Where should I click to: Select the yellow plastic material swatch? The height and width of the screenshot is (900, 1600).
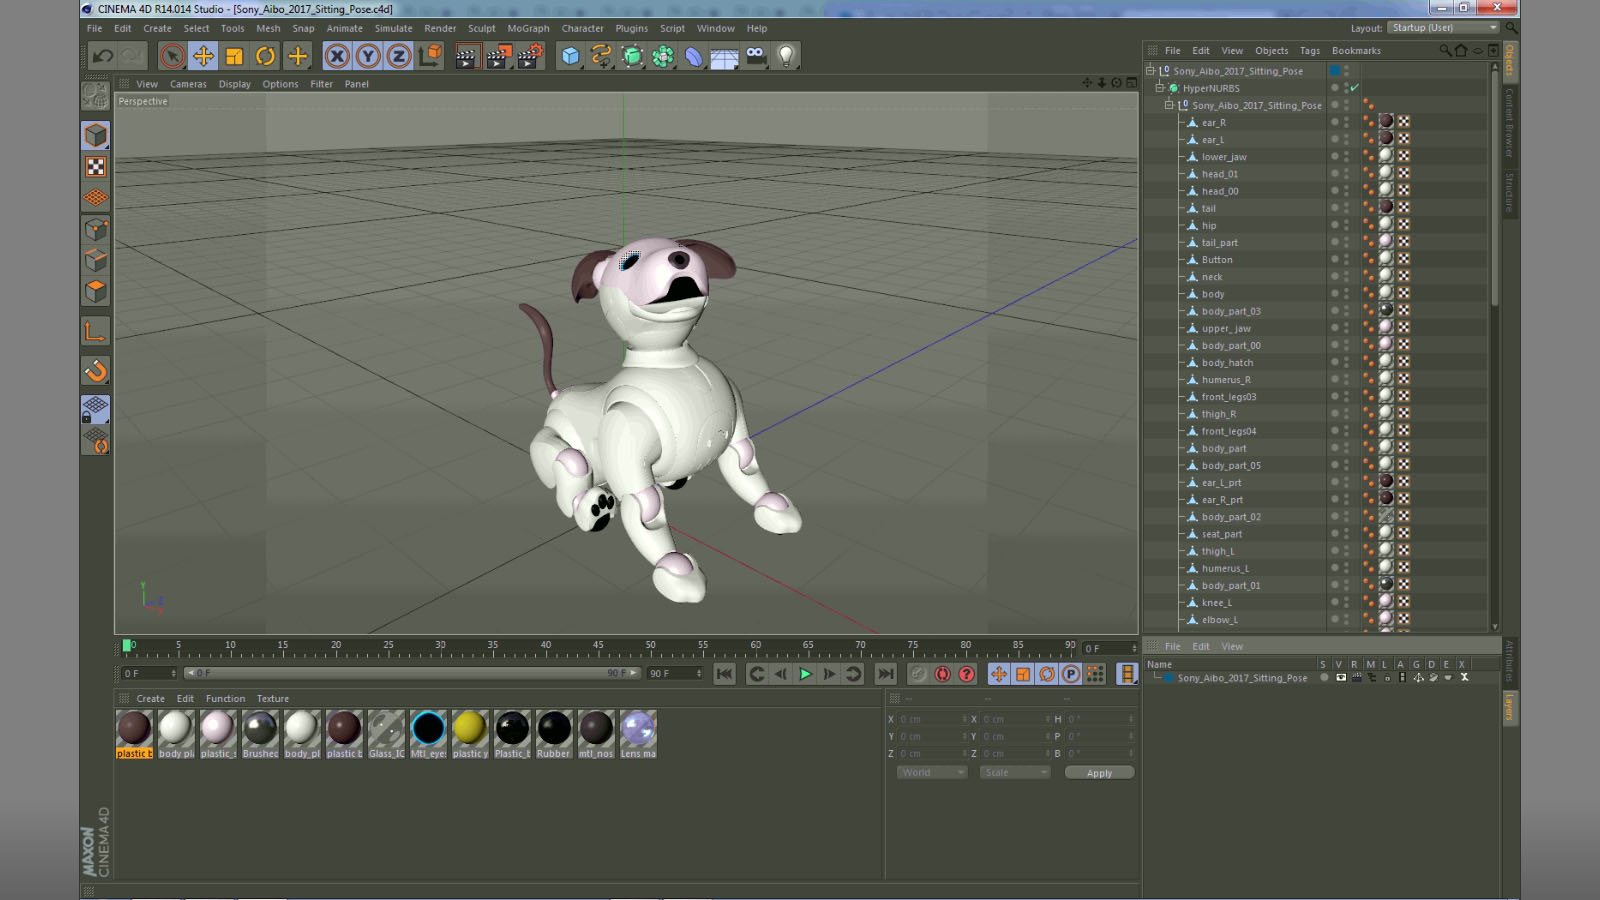(470, 729)
